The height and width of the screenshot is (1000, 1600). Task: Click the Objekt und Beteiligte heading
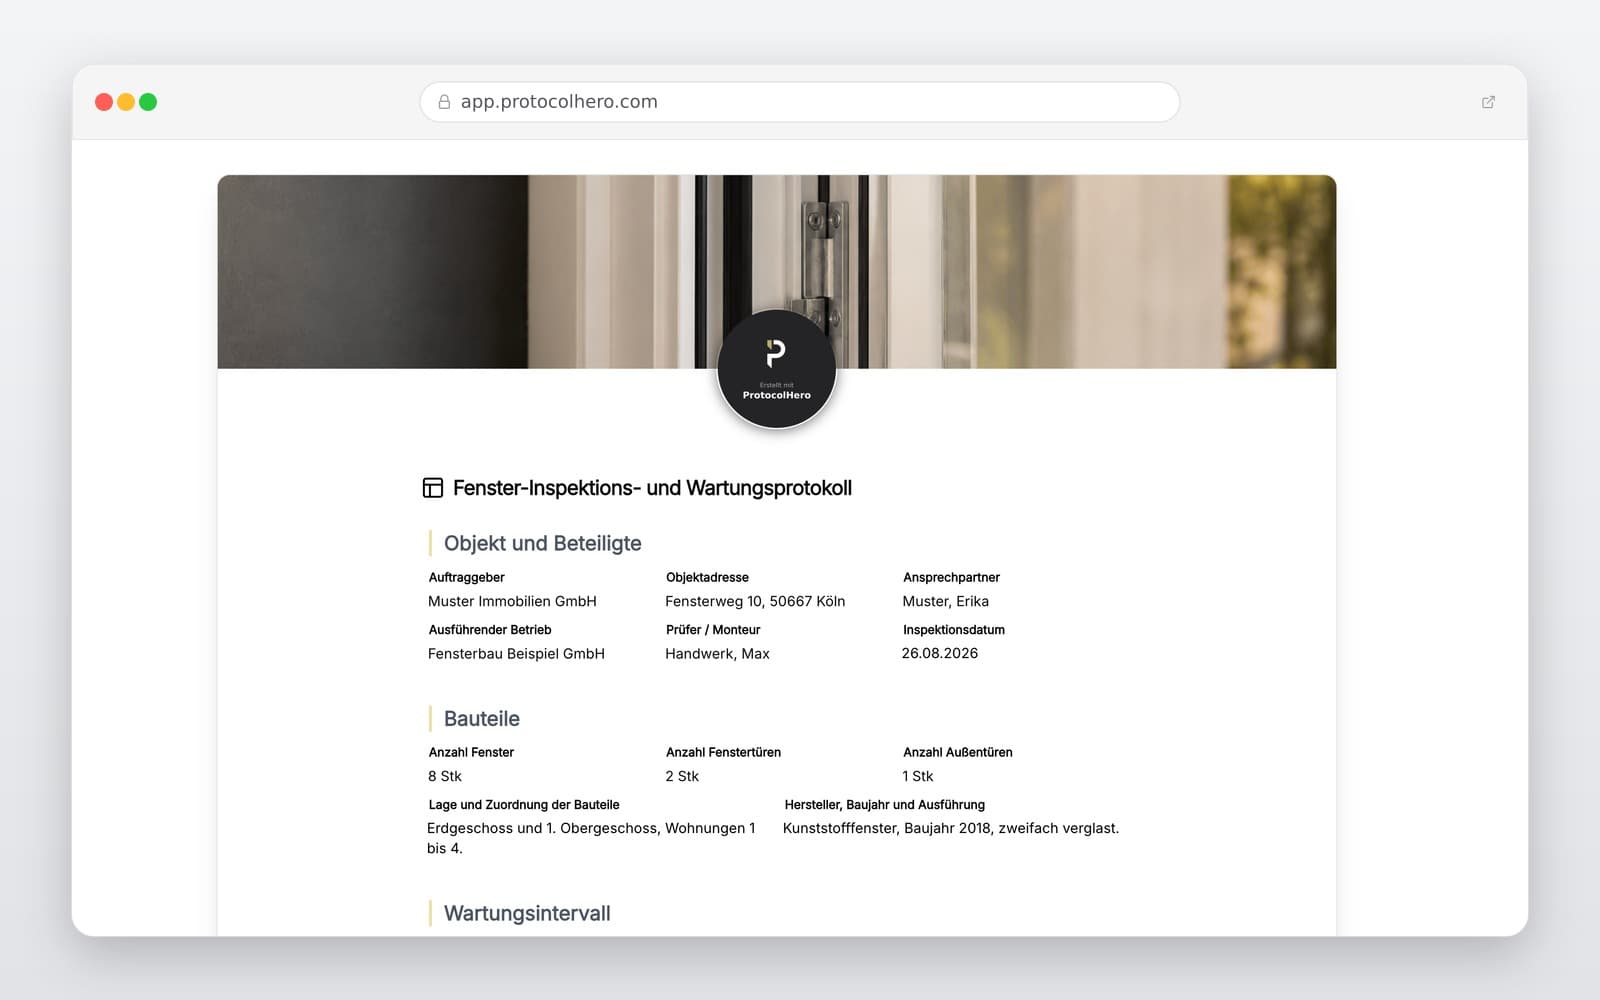point(543,543)
